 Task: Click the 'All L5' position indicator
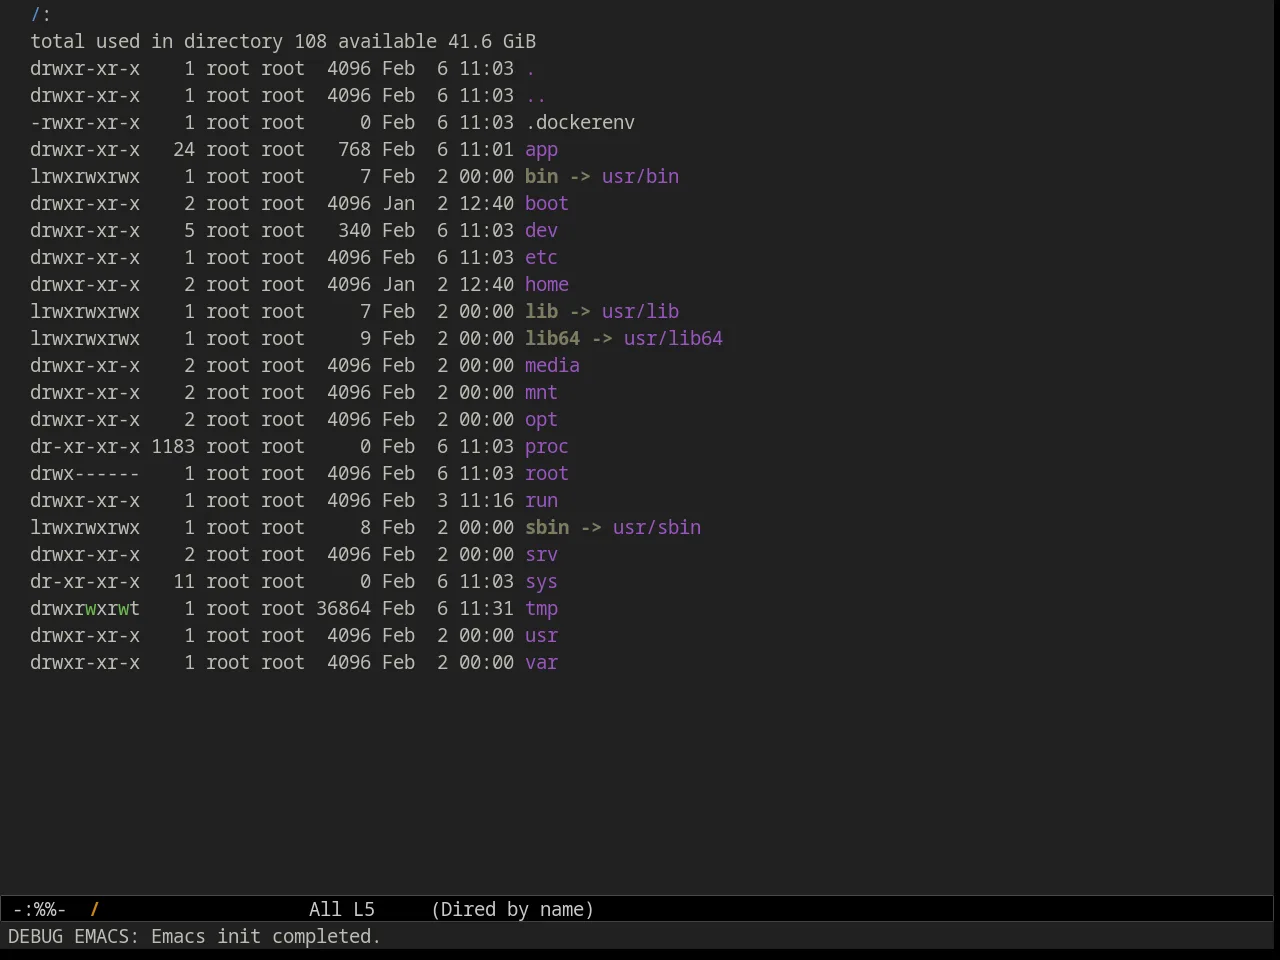coord(342,909)
